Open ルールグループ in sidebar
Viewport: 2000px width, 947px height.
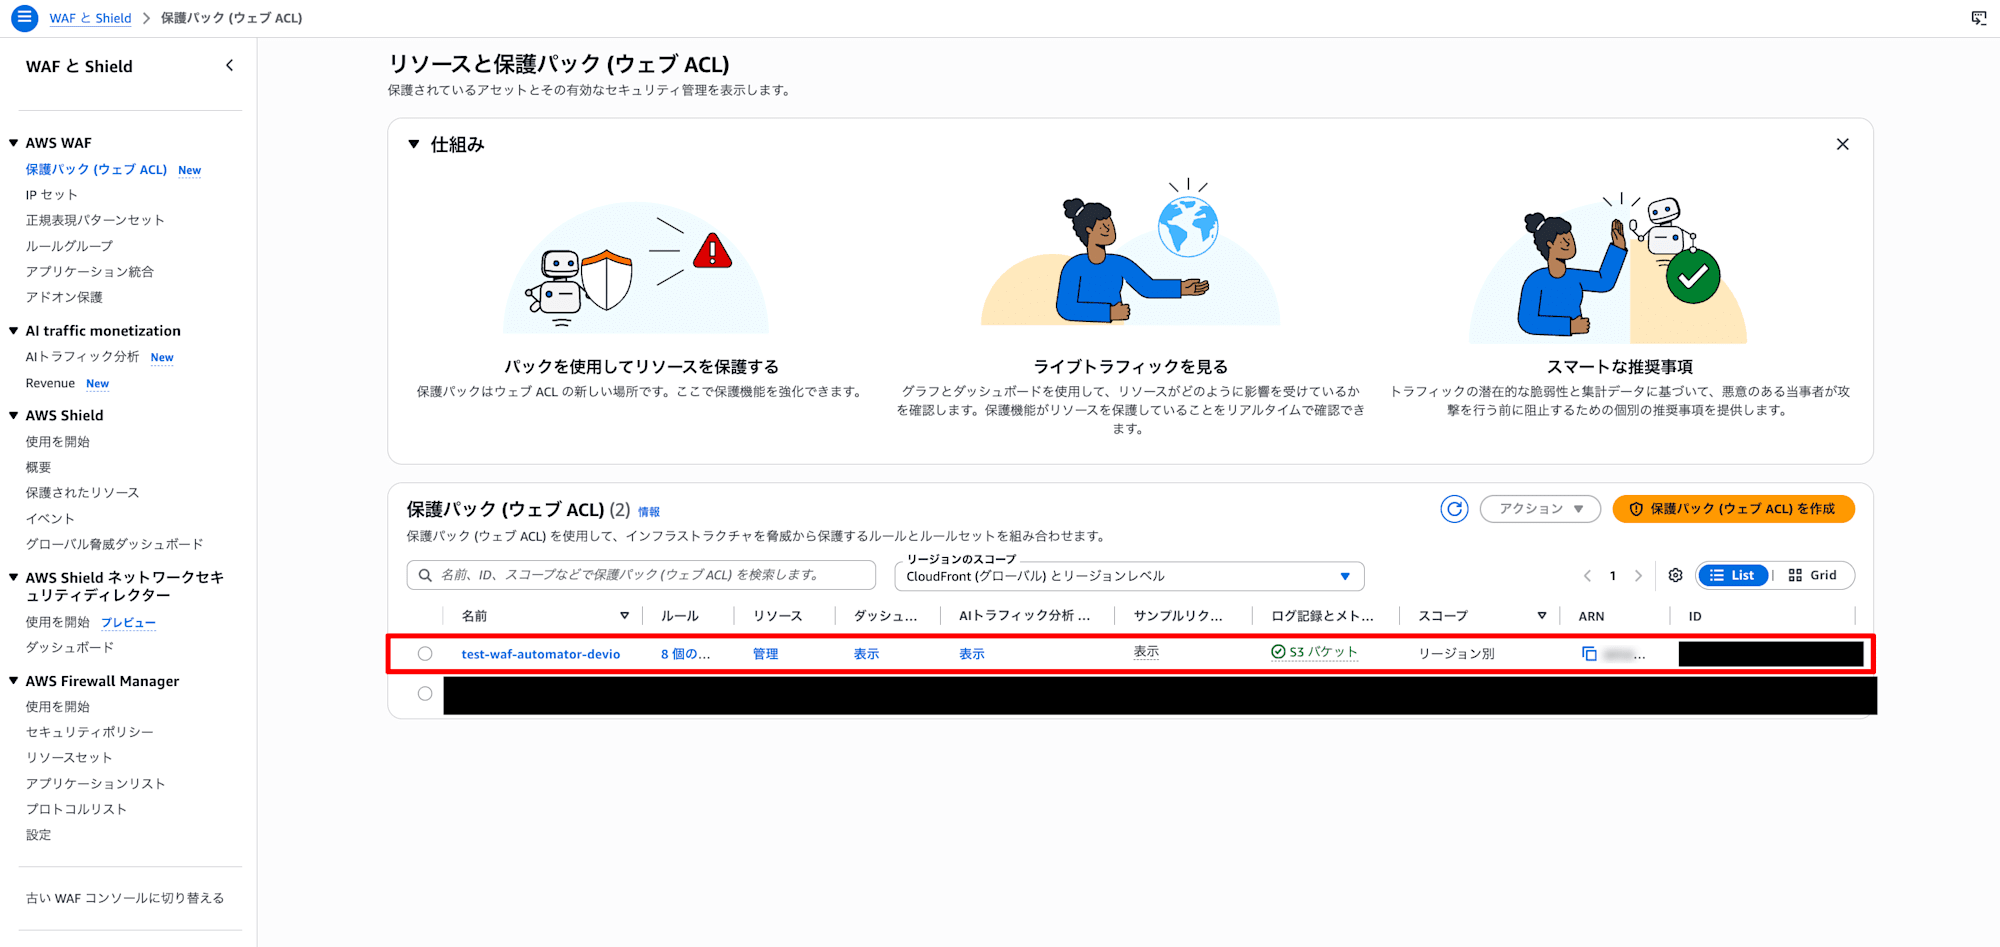69,246
